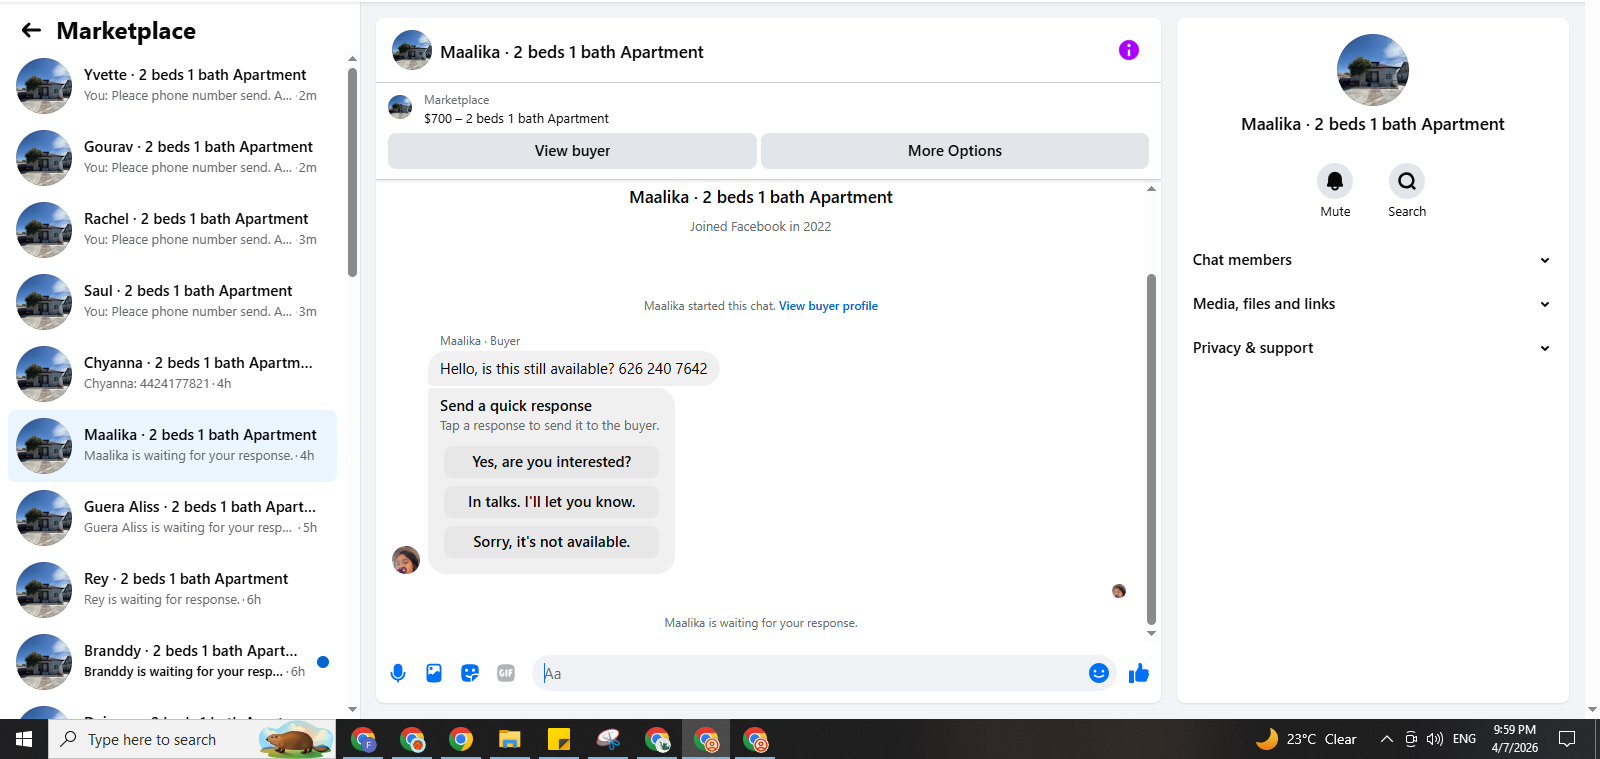
Task: Focus the Aa message input field
Action: [810, 673]
